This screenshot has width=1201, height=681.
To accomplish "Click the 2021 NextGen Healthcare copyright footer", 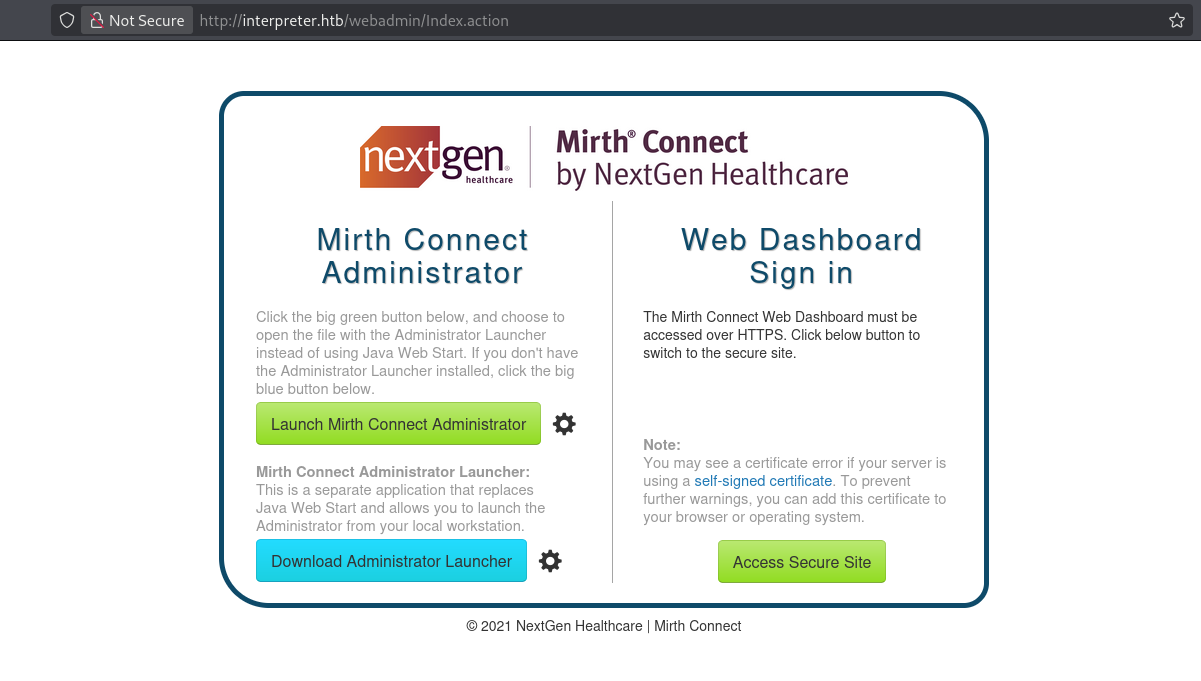I will pos(604,626).
